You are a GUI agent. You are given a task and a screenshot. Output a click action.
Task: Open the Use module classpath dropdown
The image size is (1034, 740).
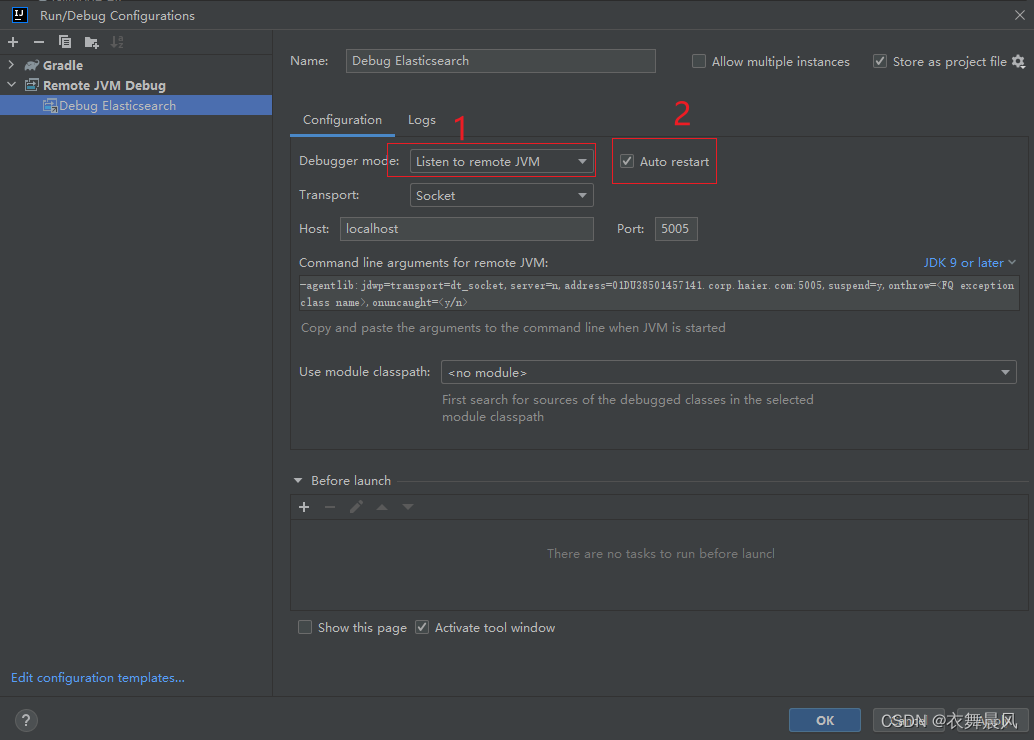(728, 373)
